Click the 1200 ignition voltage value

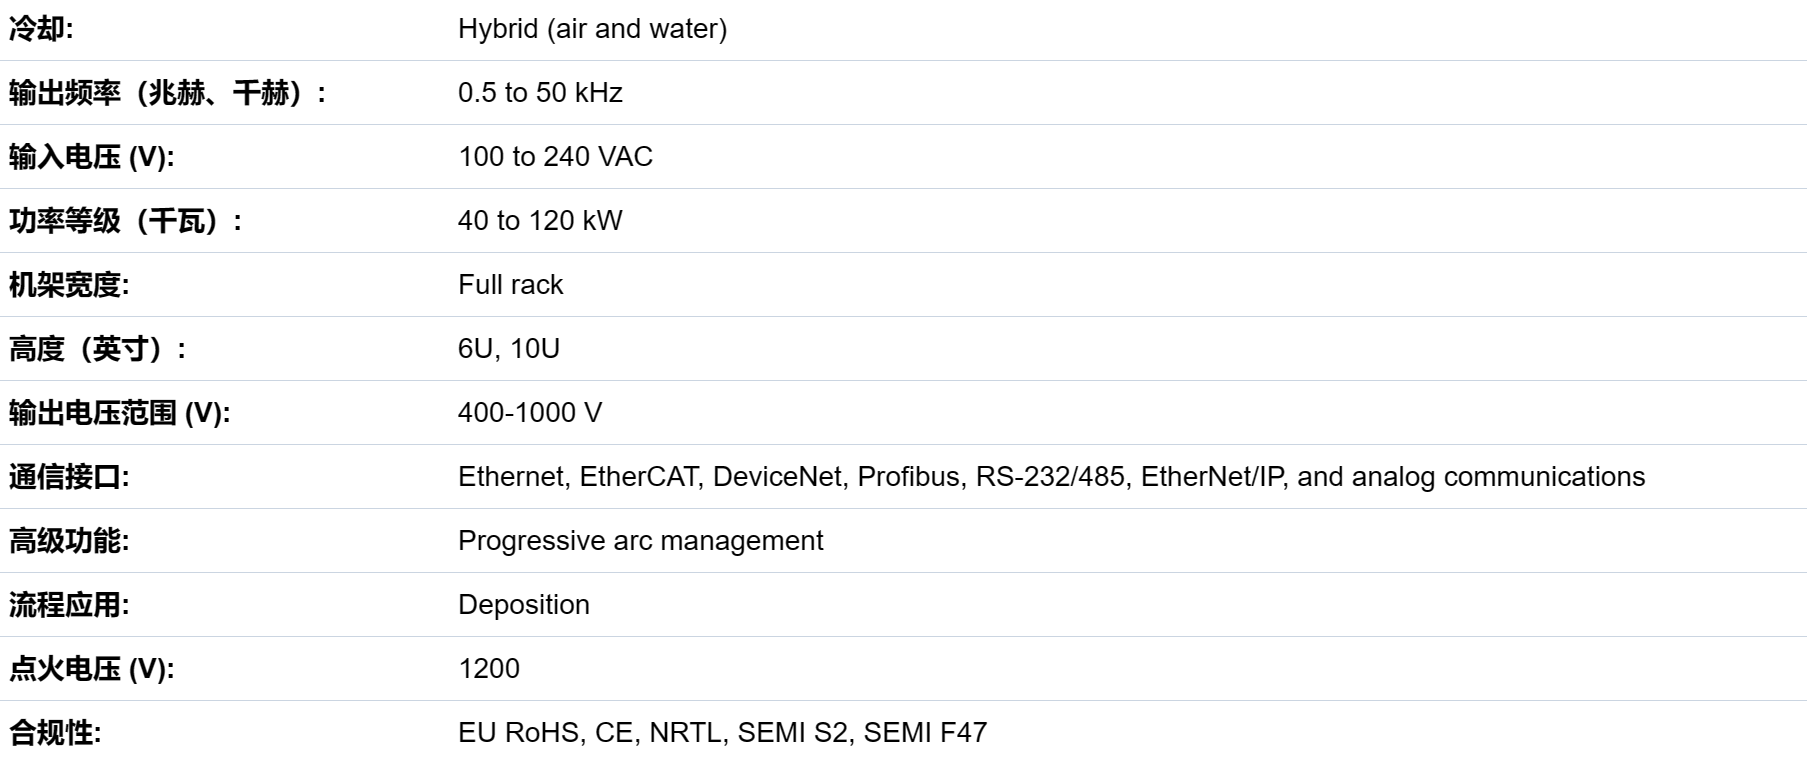point(489,669)
